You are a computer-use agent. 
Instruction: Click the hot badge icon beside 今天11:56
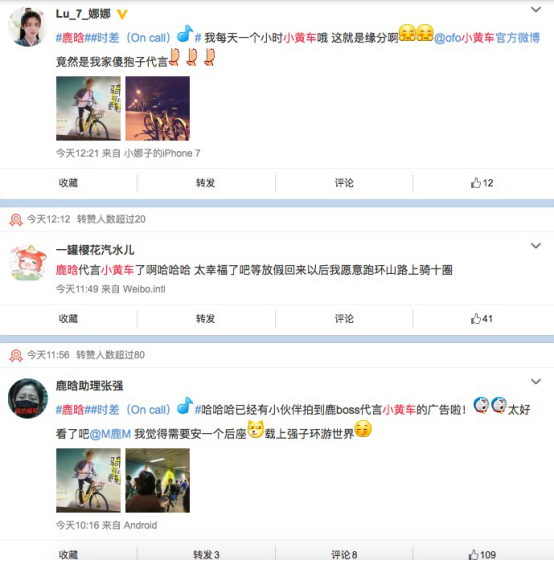pyautogui.click(x=16, y=355)
